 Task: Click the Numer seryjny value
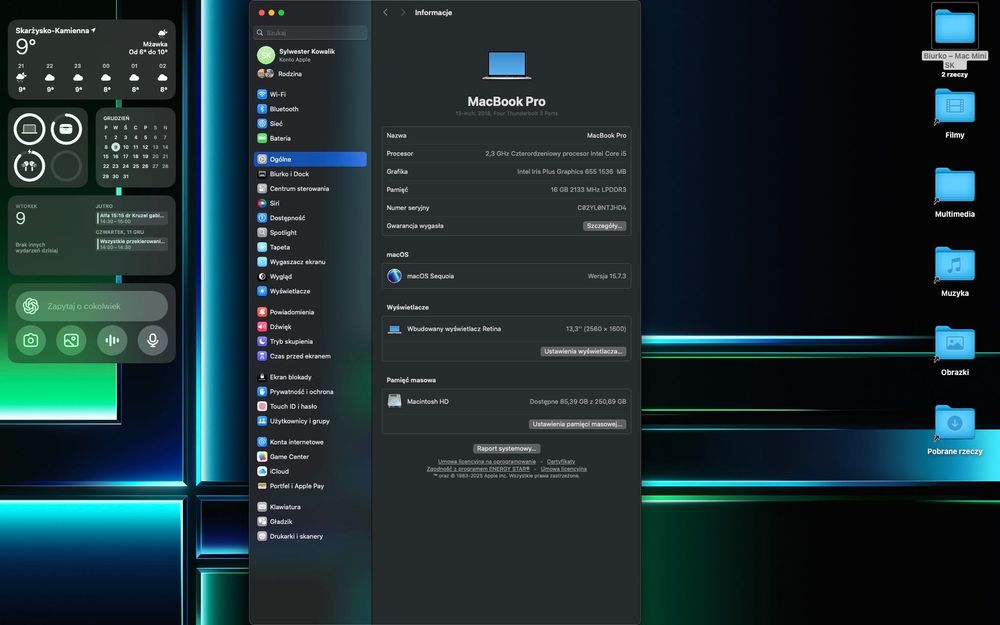(601, 208)
